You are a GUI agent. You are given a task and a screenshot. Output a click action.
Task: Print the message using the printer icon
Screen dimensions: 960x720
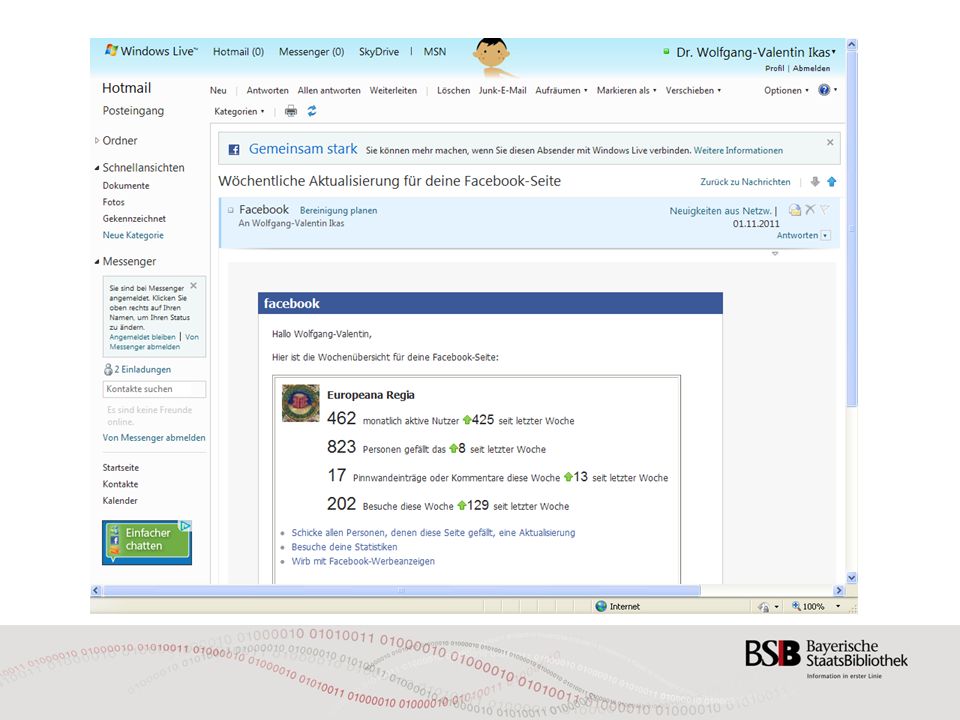tap(291, 111)
